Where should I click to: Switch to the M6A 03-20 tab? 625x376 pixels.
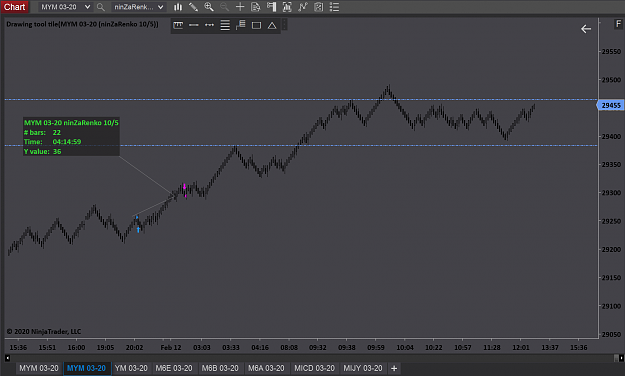266,368
